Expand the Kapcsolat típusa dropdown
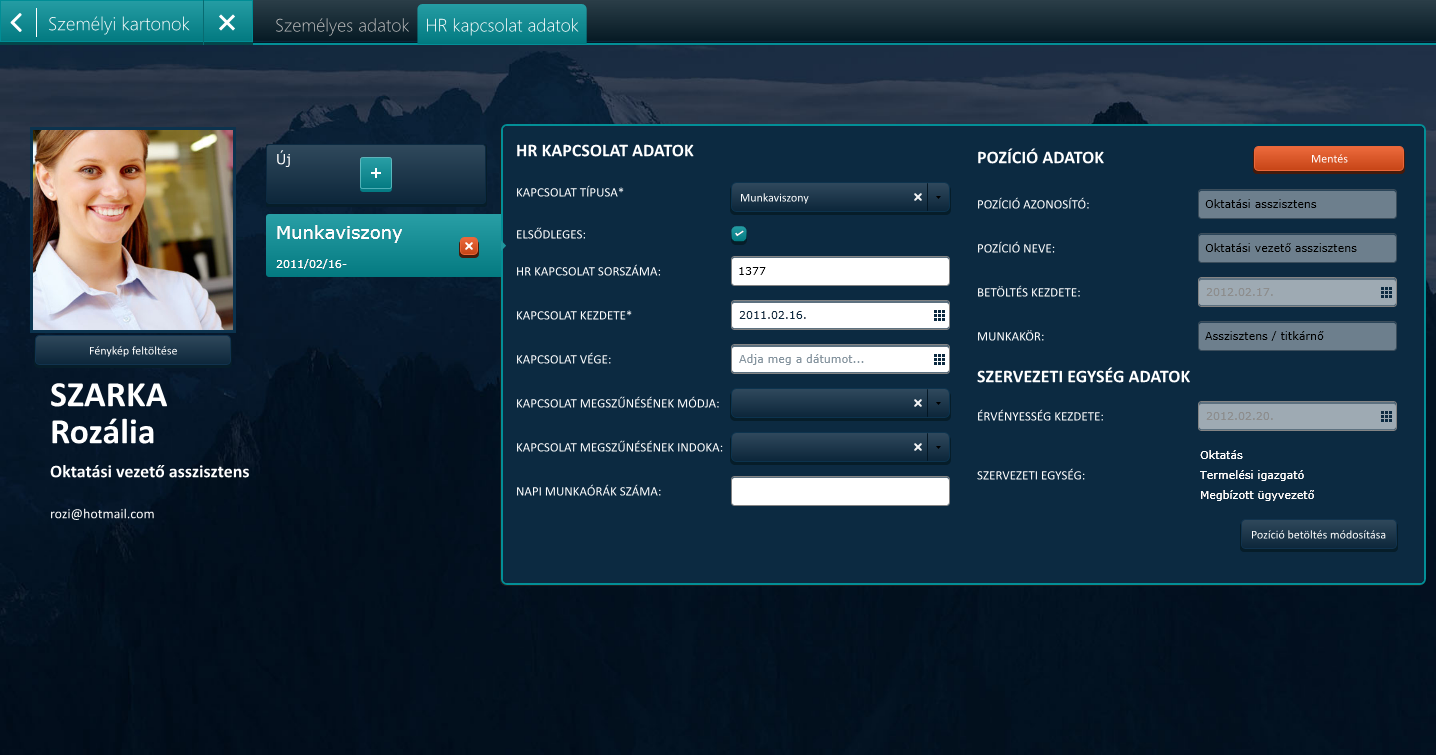This screenshot has height=755, width=1436. (939, 198)
